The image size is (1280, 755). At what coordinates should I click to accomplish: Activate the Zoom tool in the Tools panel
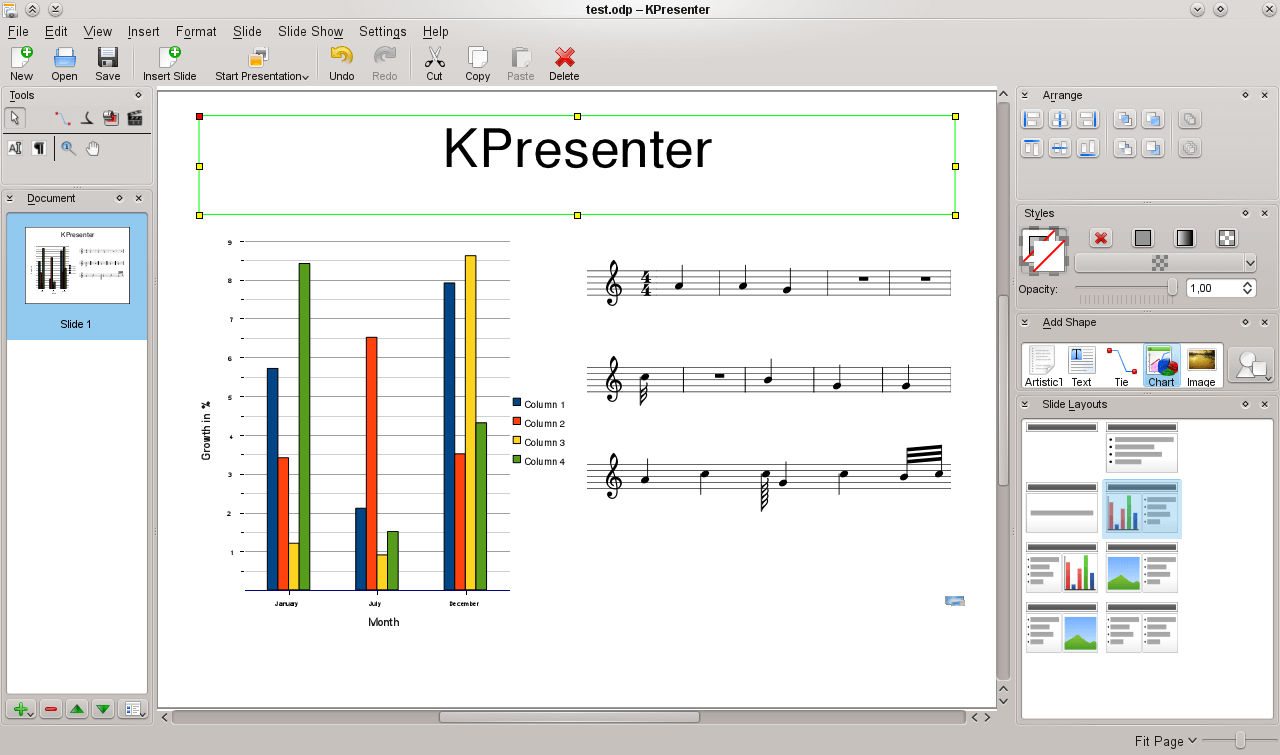[68, 148]
